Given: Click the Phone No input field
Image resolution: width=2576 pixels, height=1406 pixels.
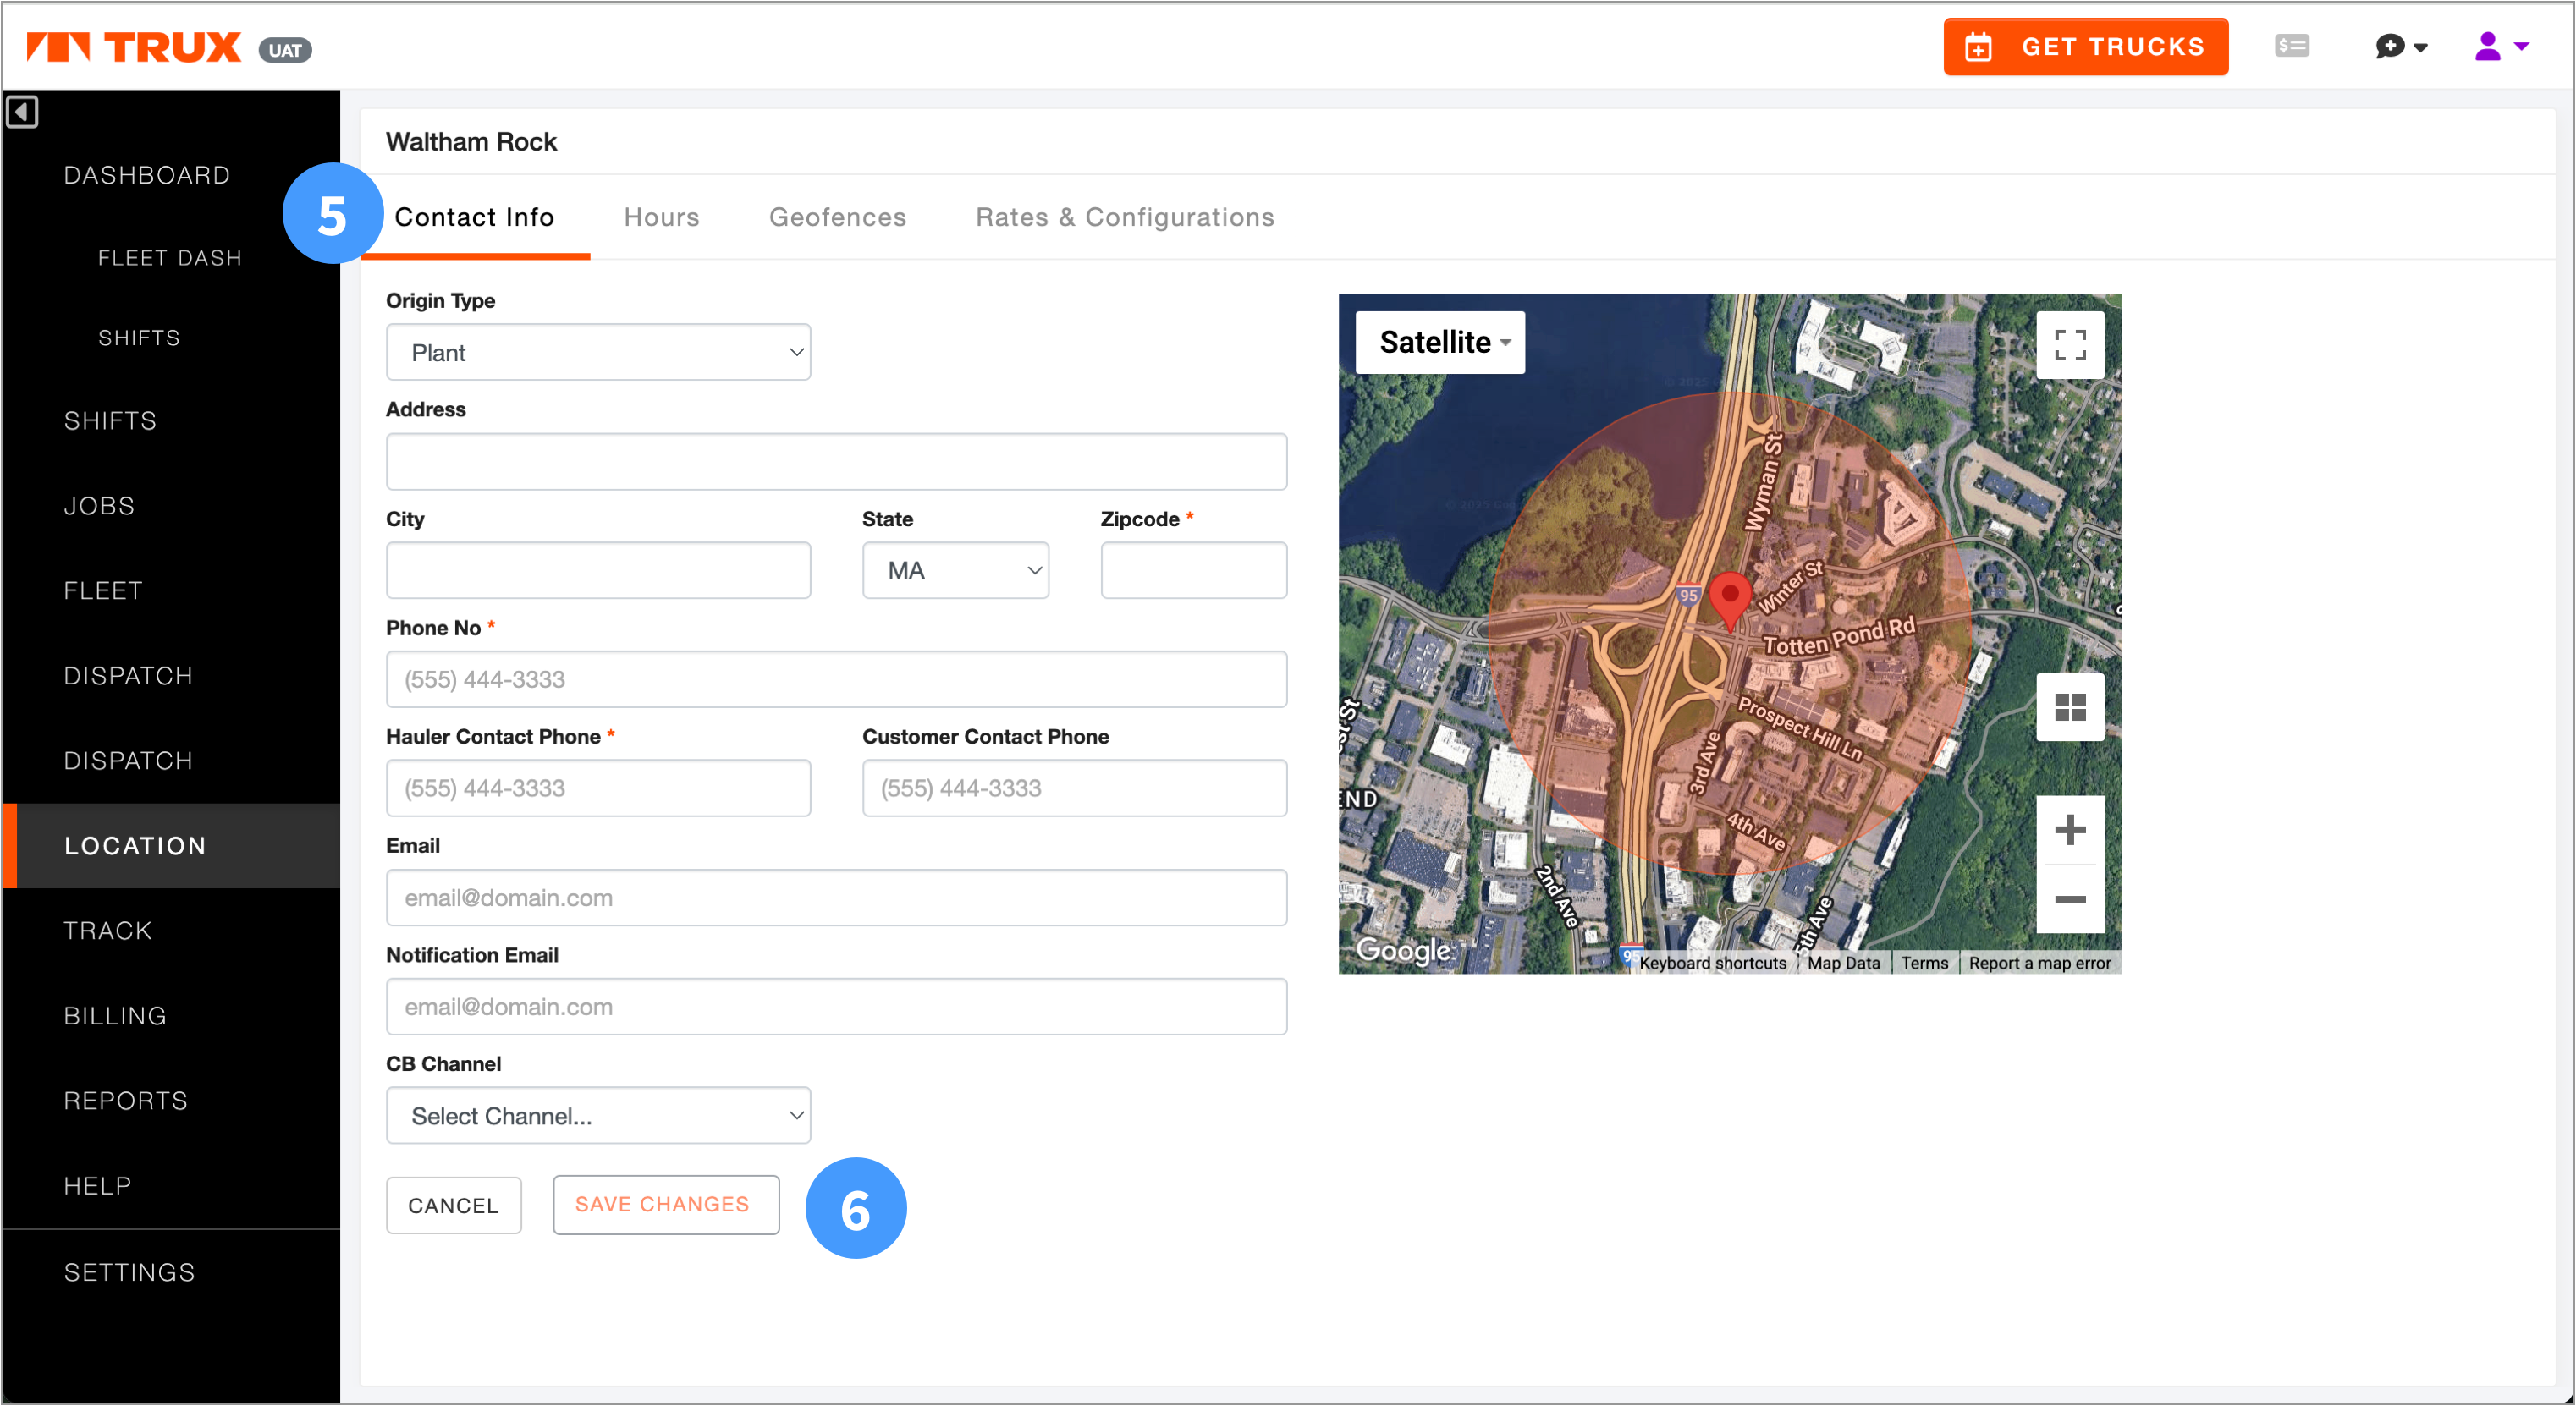Looking at the screenshot, I should click(836, 679).
